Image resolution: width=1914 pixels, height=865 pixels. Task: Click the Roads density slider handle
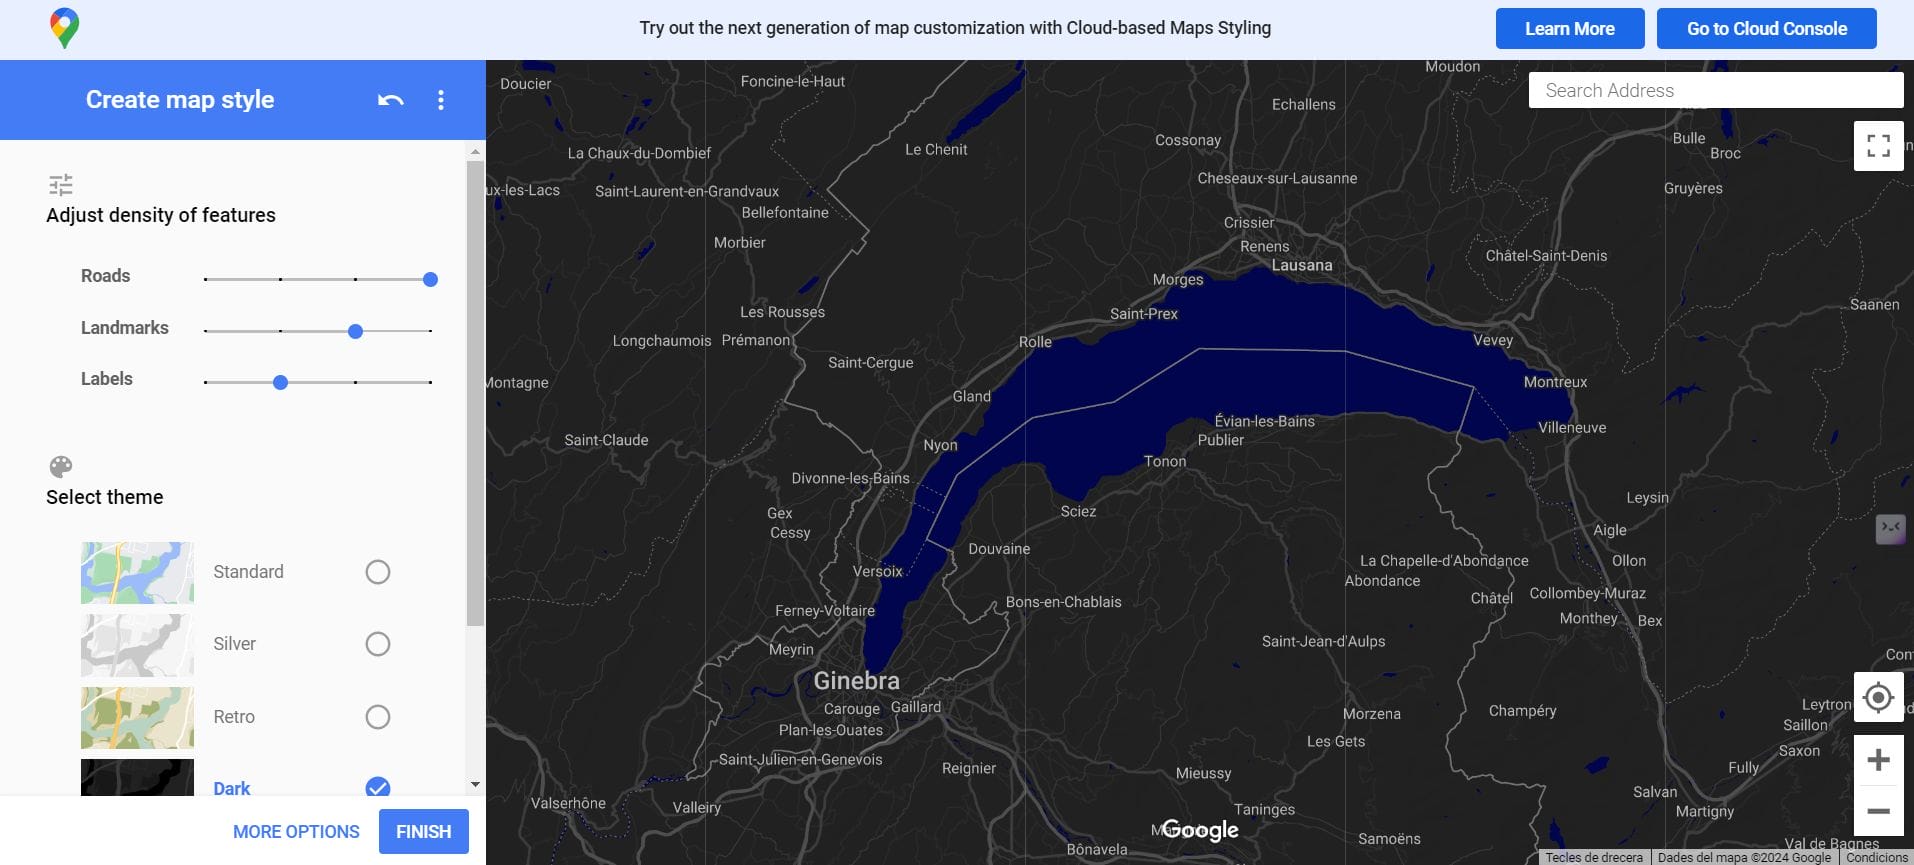[x=430, y=280]
